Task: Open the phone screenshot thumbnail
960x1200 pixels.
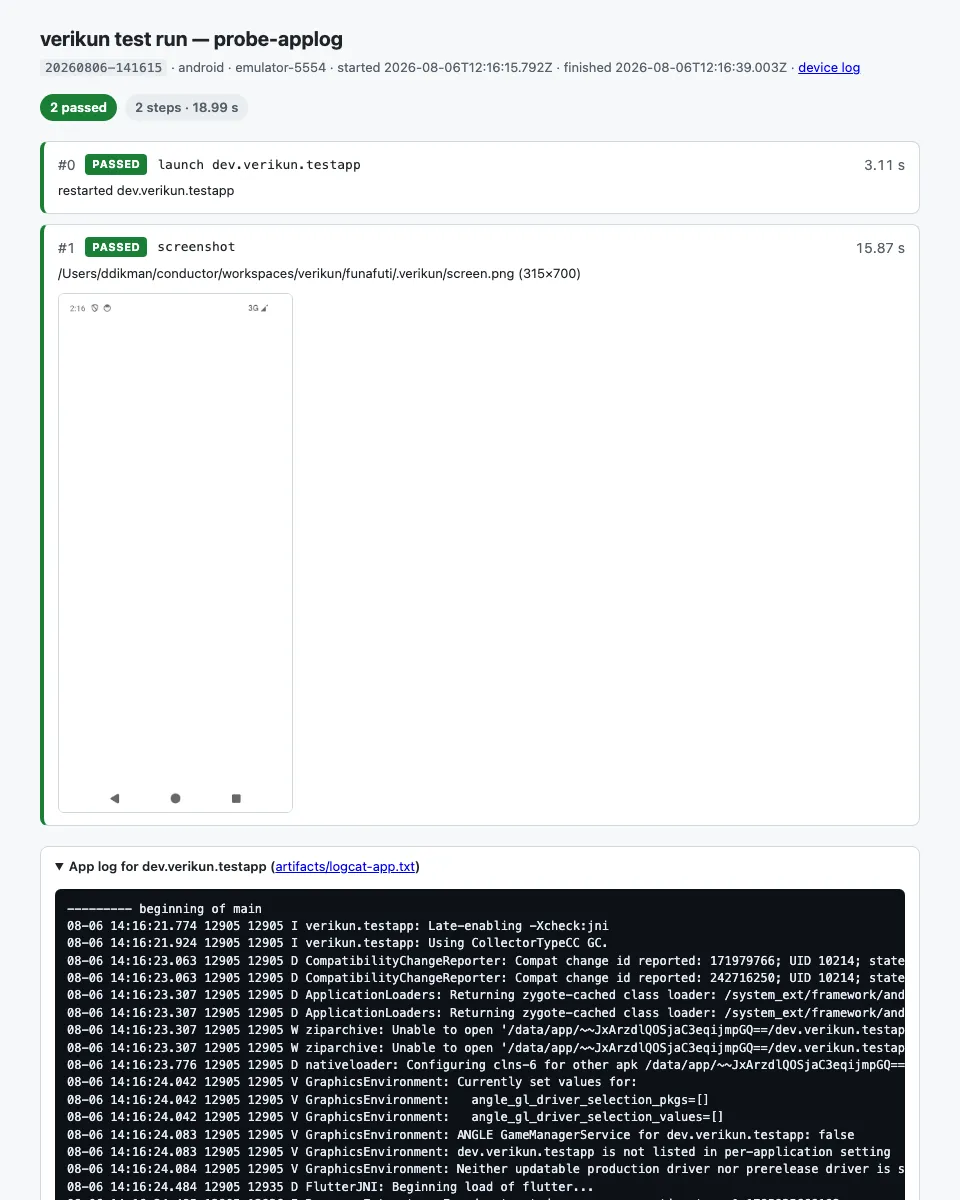Action: pyautogui.click(x=175, y=553)
